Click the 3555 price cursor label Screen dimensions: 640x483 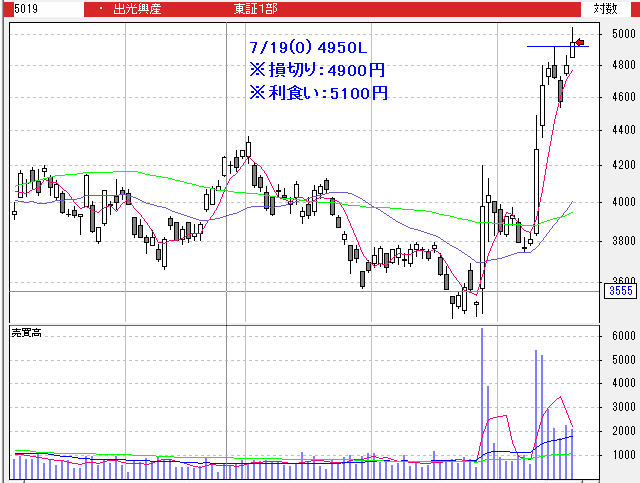tap(620, 291)
